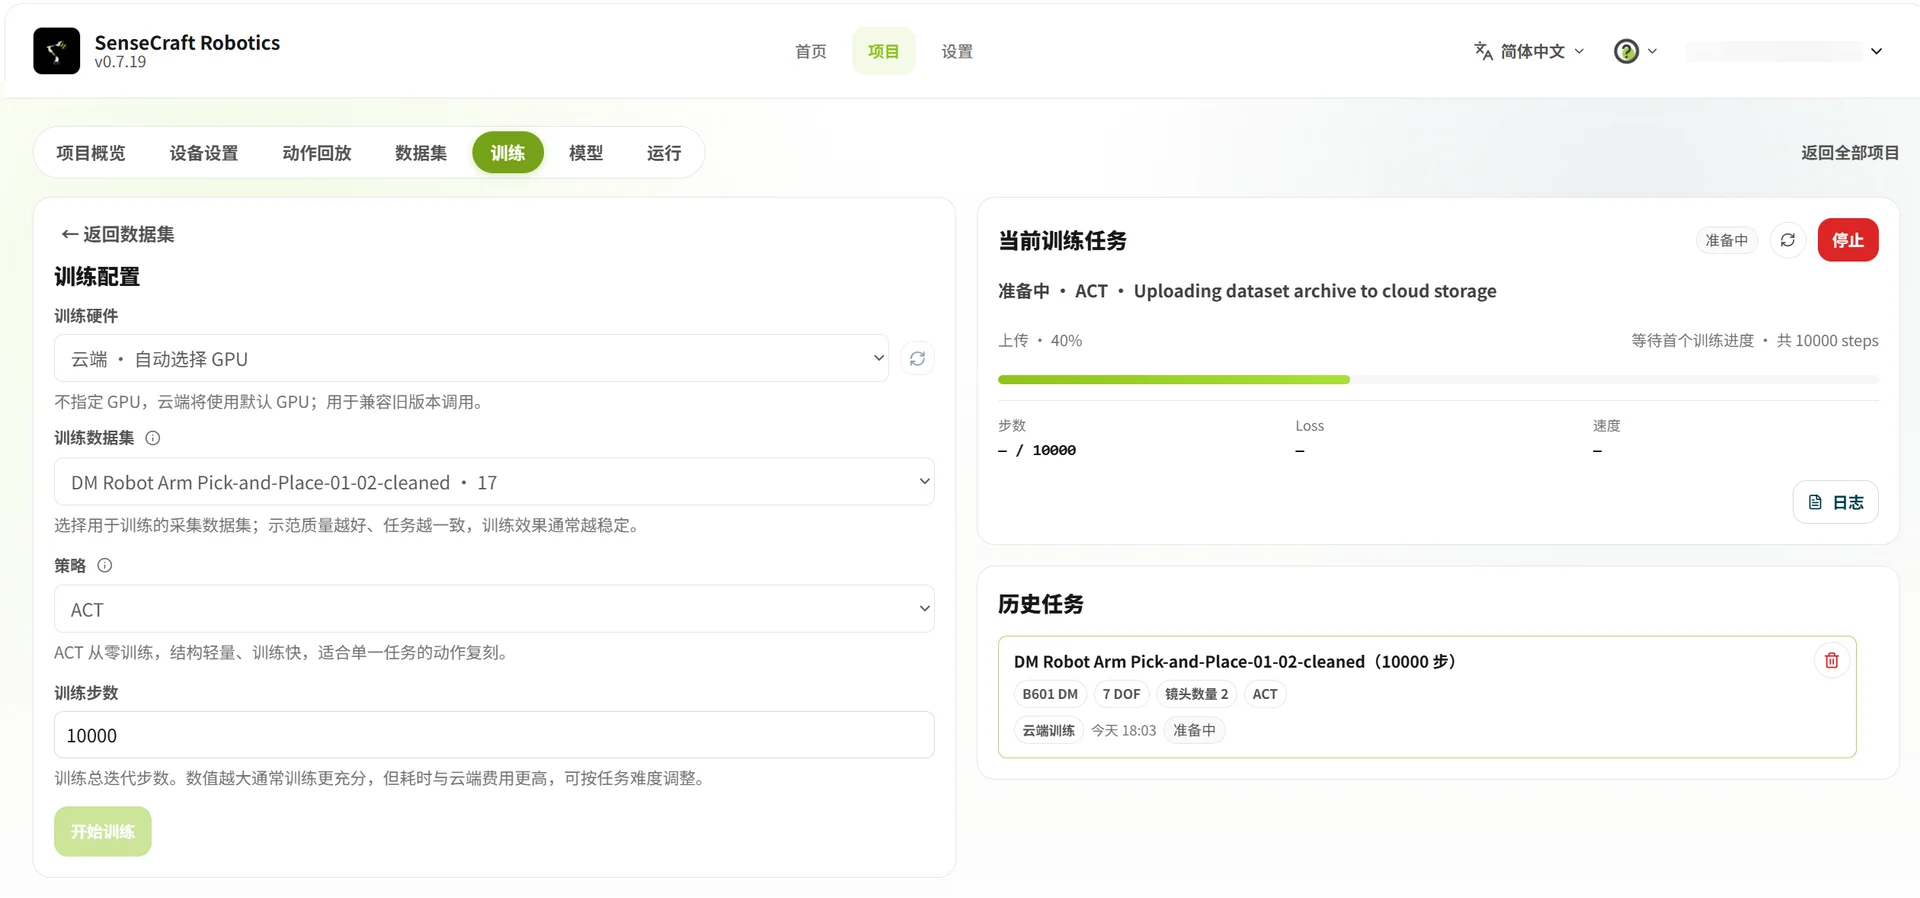Switch to the 动作回放 tab
Viewport: 1920px width, 898px height.
317,153
